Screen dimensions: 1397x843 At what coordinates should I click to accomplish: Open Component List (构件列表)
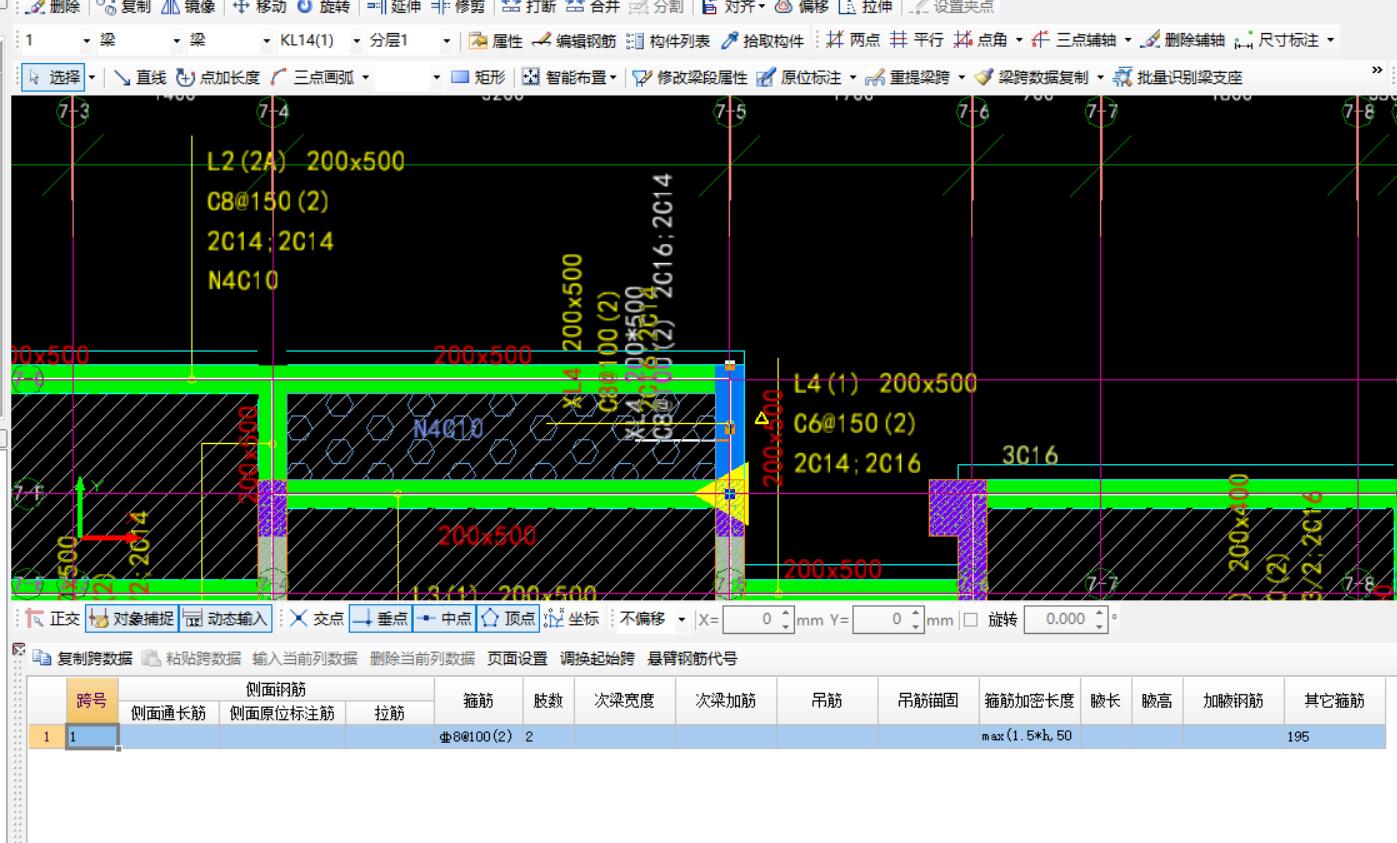[x=668, y=41]
